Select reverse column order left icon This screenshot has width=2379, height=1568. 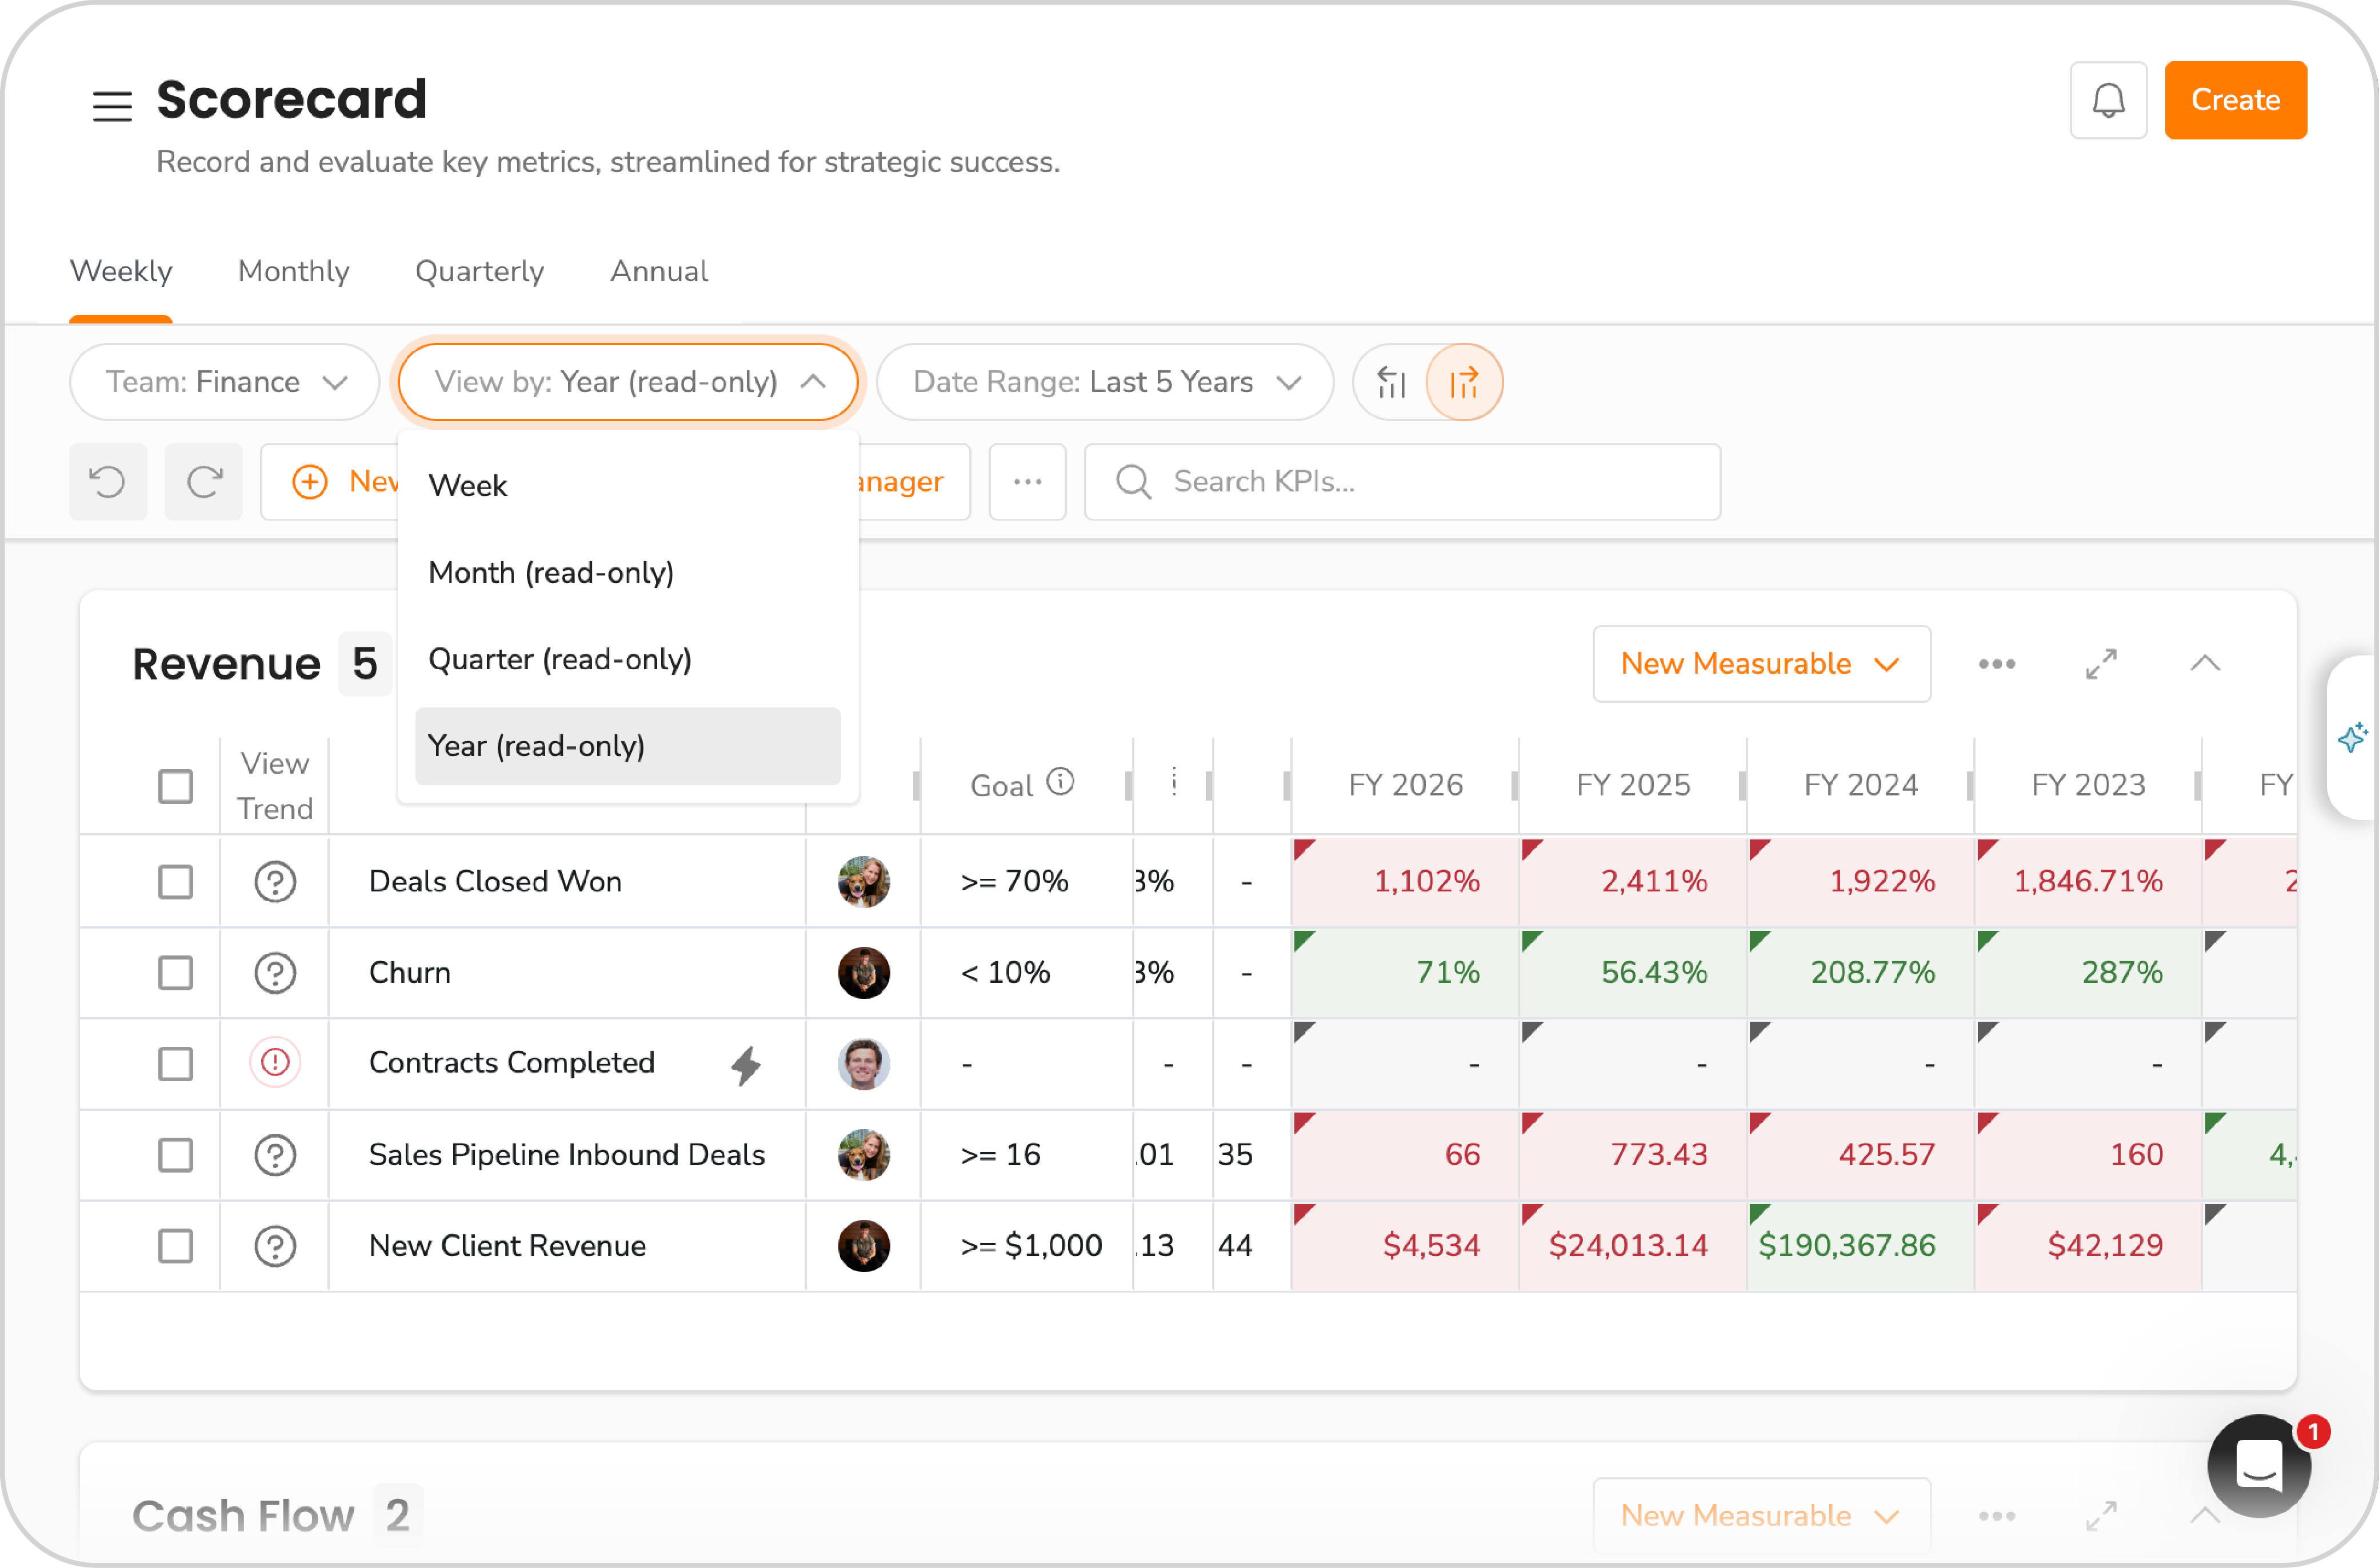1391,382
